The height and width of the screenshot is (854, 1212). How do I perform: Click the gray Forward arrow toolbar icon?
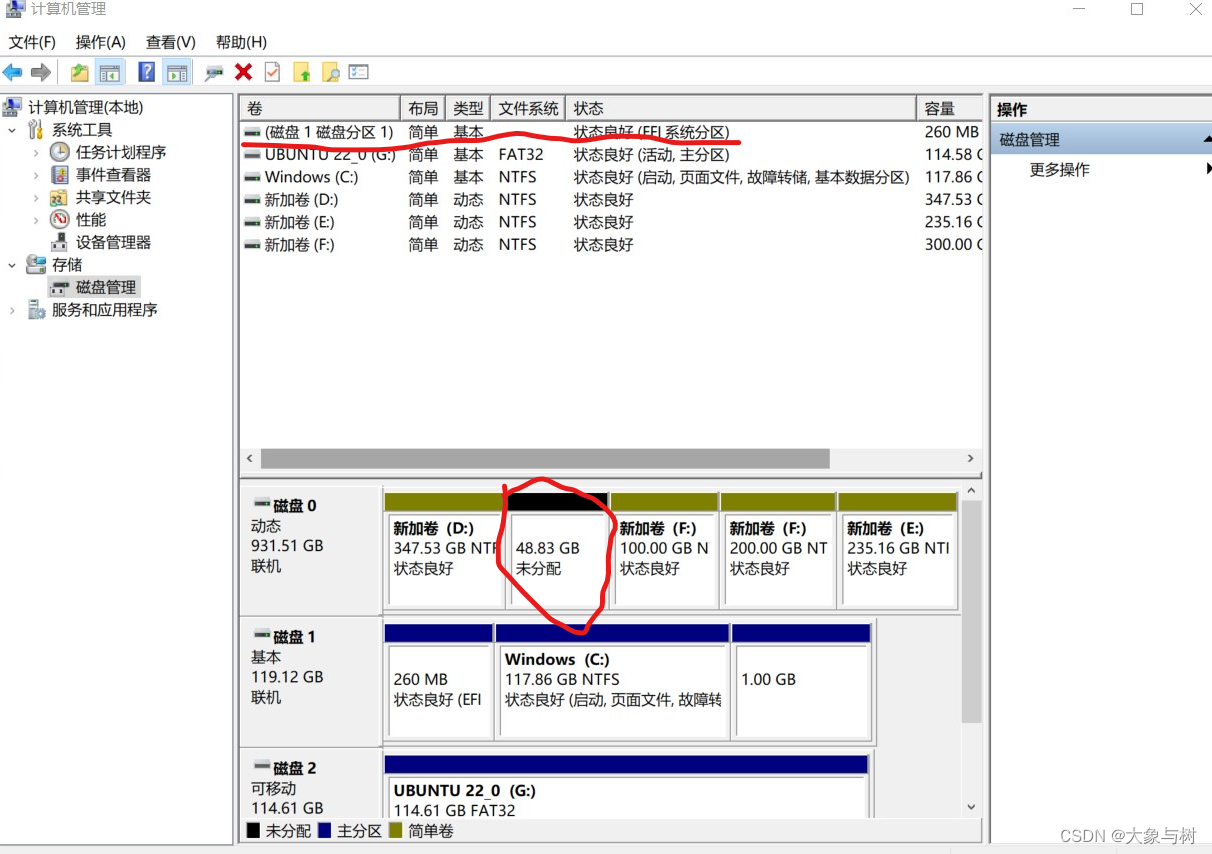[41, 72]
